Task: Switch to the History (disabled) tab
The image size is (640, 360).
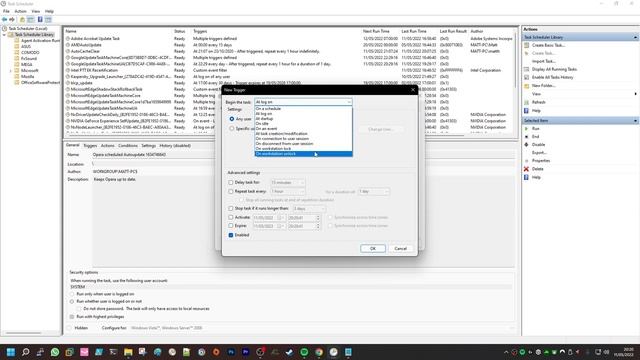Action: point(175,146)
